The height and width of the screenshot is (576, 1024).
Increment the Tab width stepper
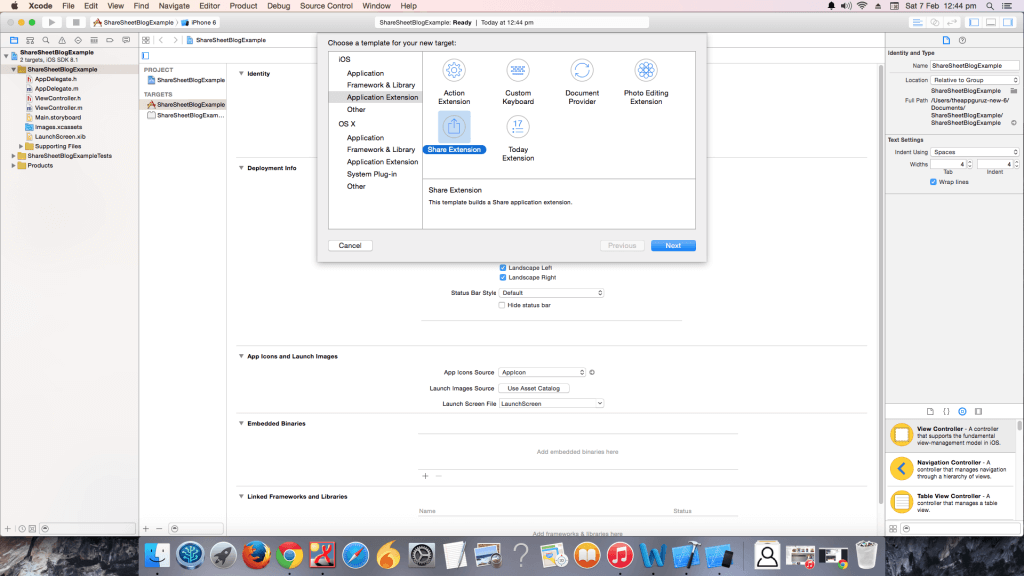(969, 162)
